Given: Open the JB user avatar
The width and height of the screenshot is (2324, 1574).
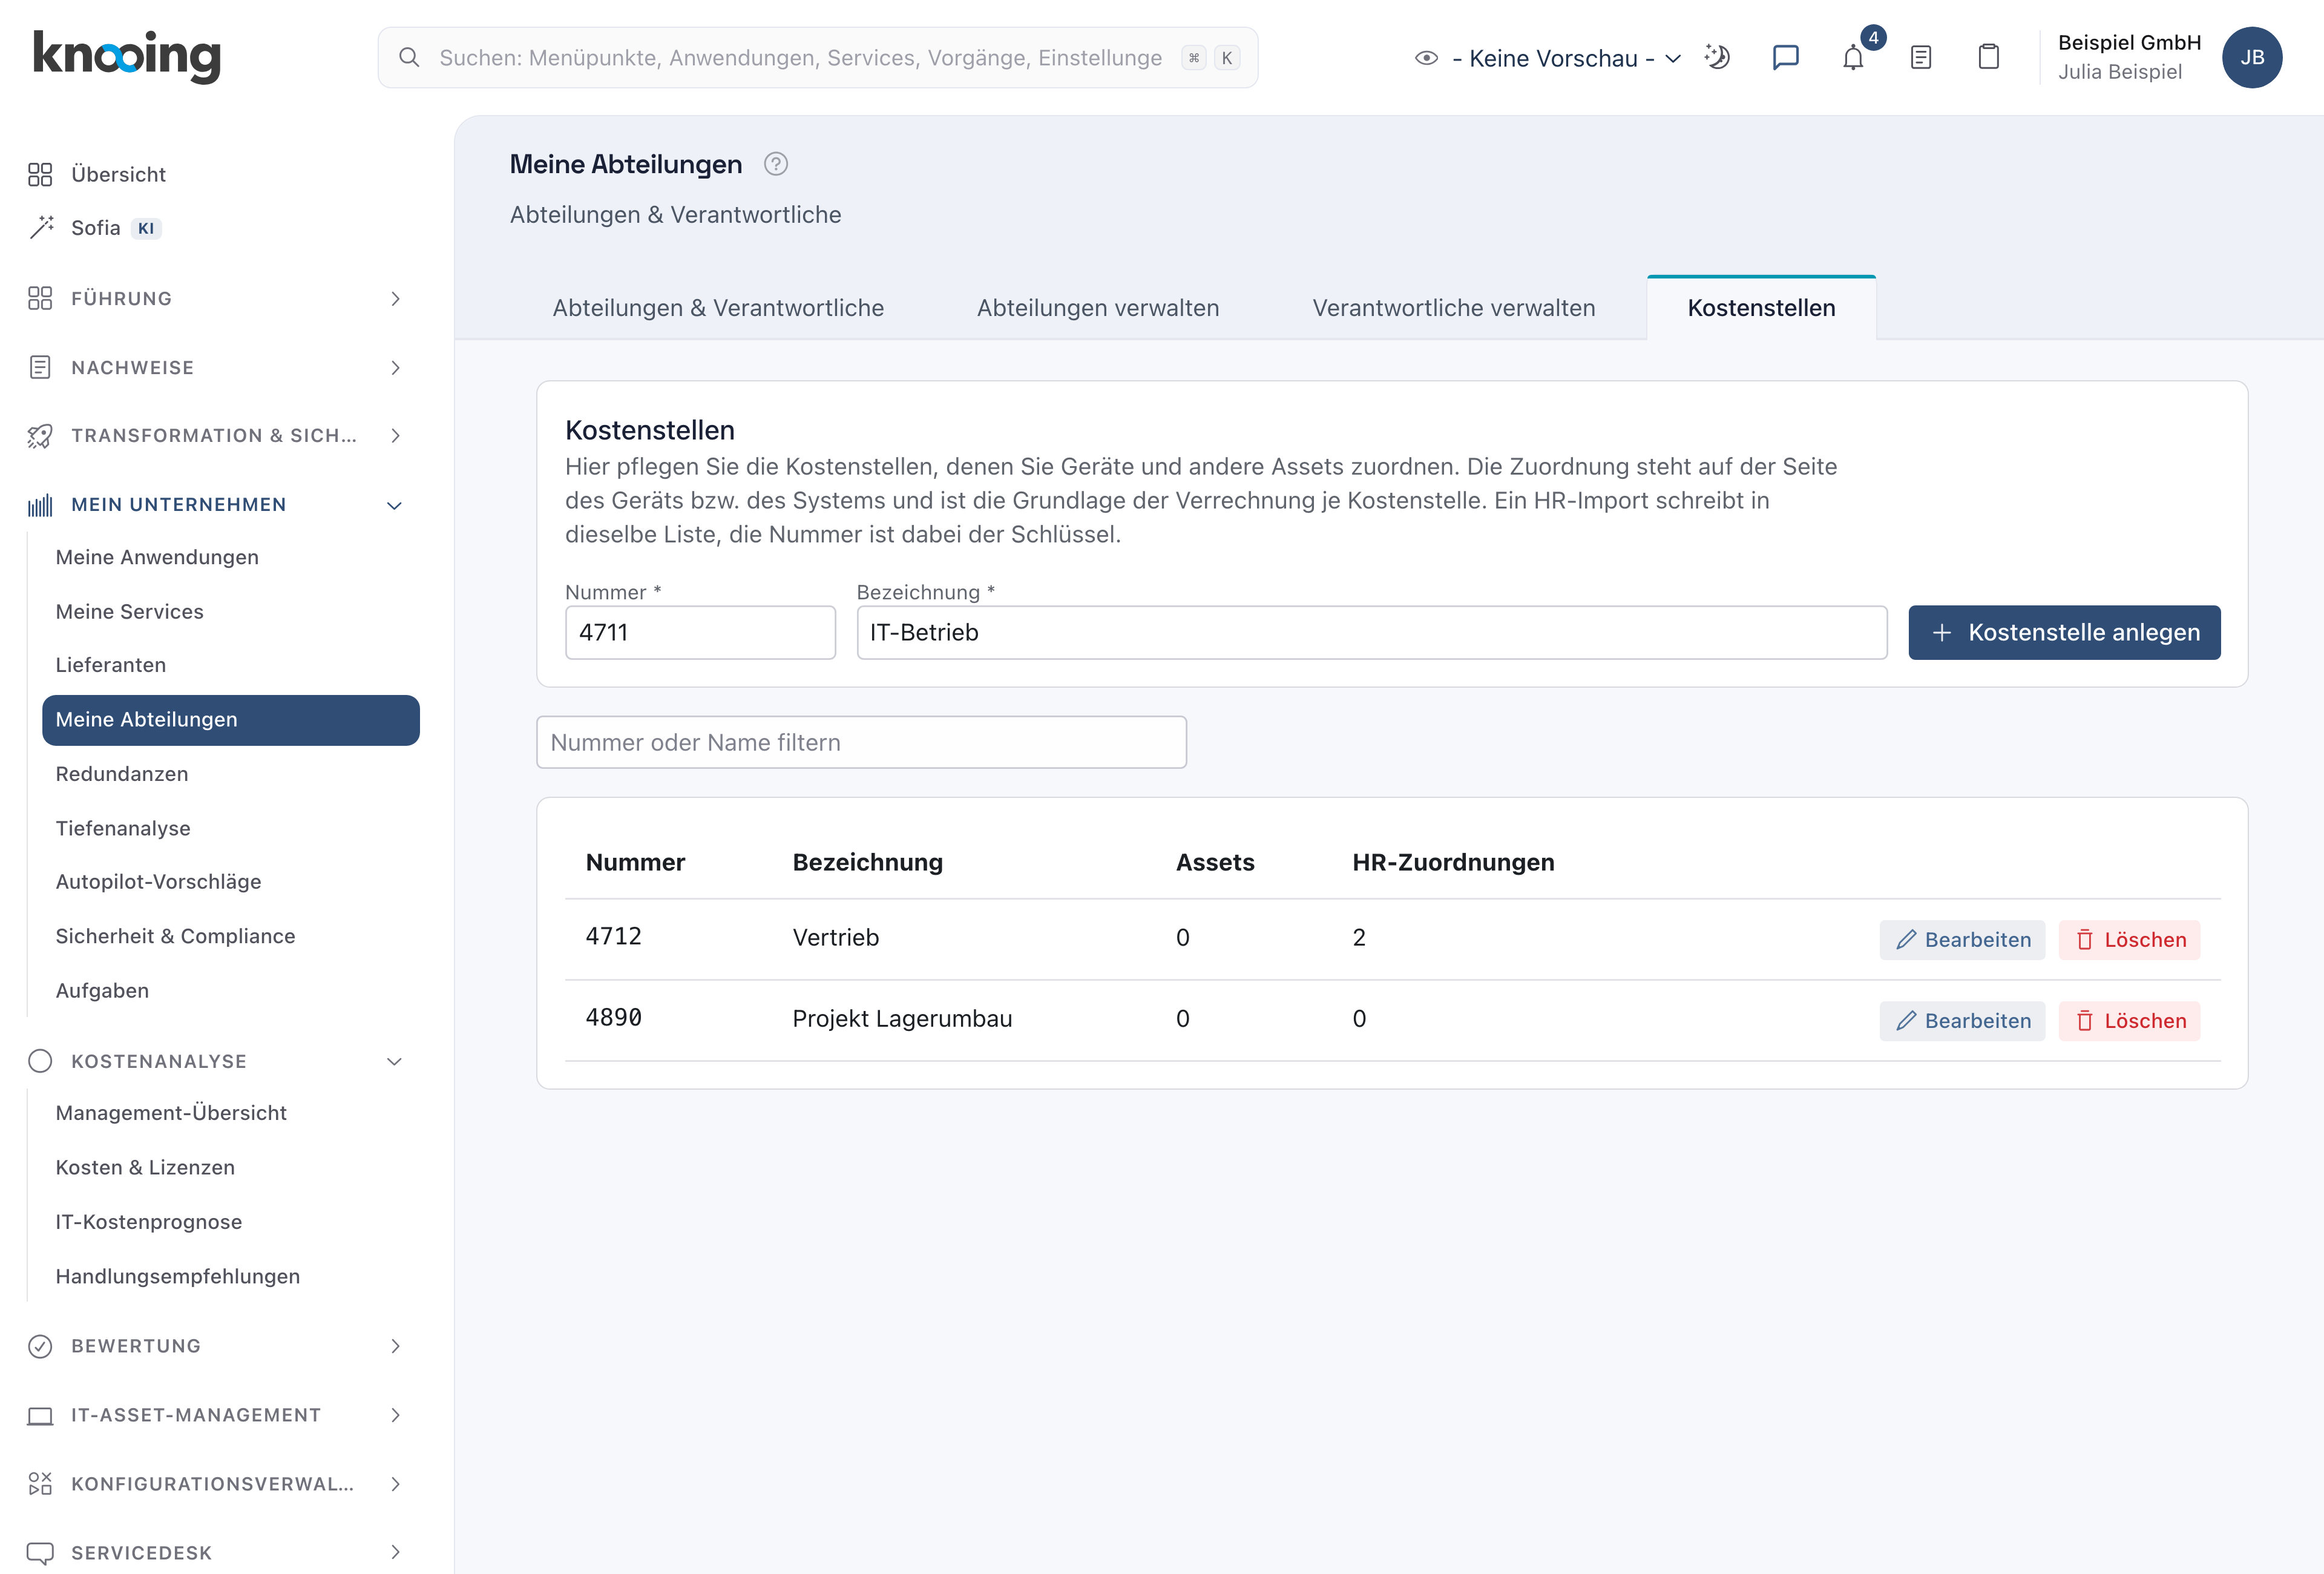Looking at the screenshot, I should (2252, 57).
